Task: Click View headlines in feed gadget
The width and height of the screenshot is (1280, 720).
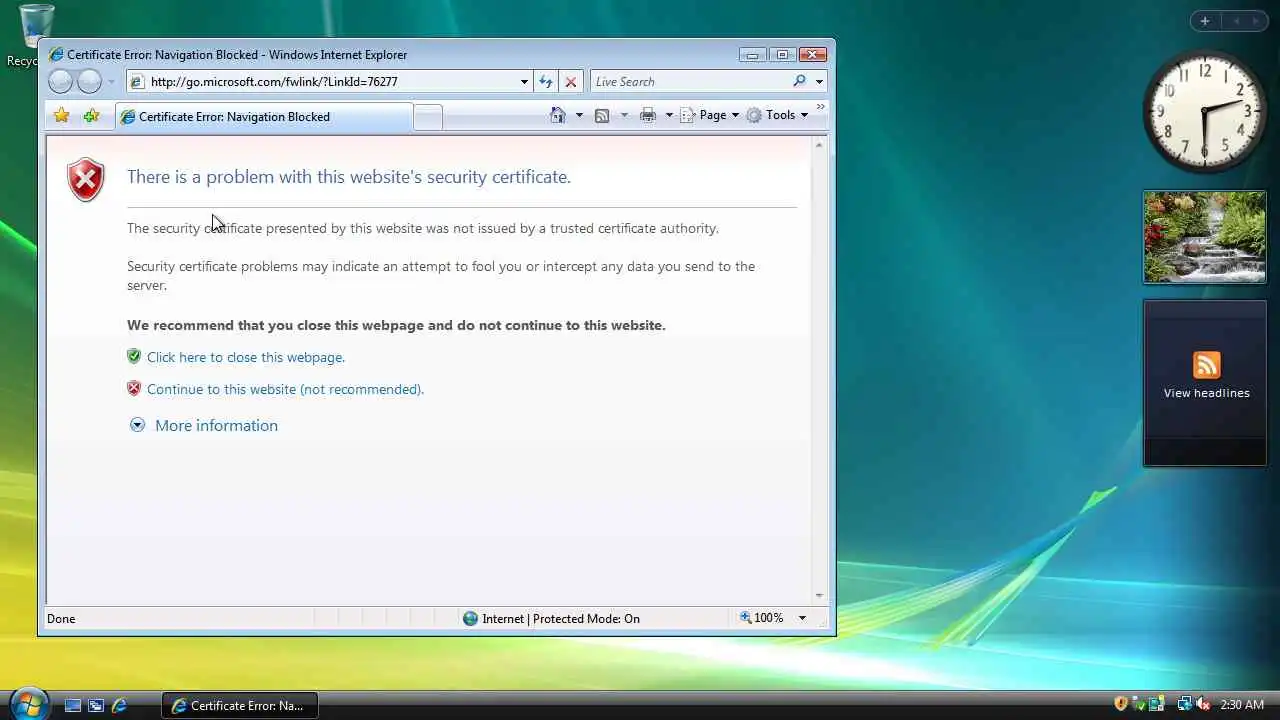Action: point(1206,393)
